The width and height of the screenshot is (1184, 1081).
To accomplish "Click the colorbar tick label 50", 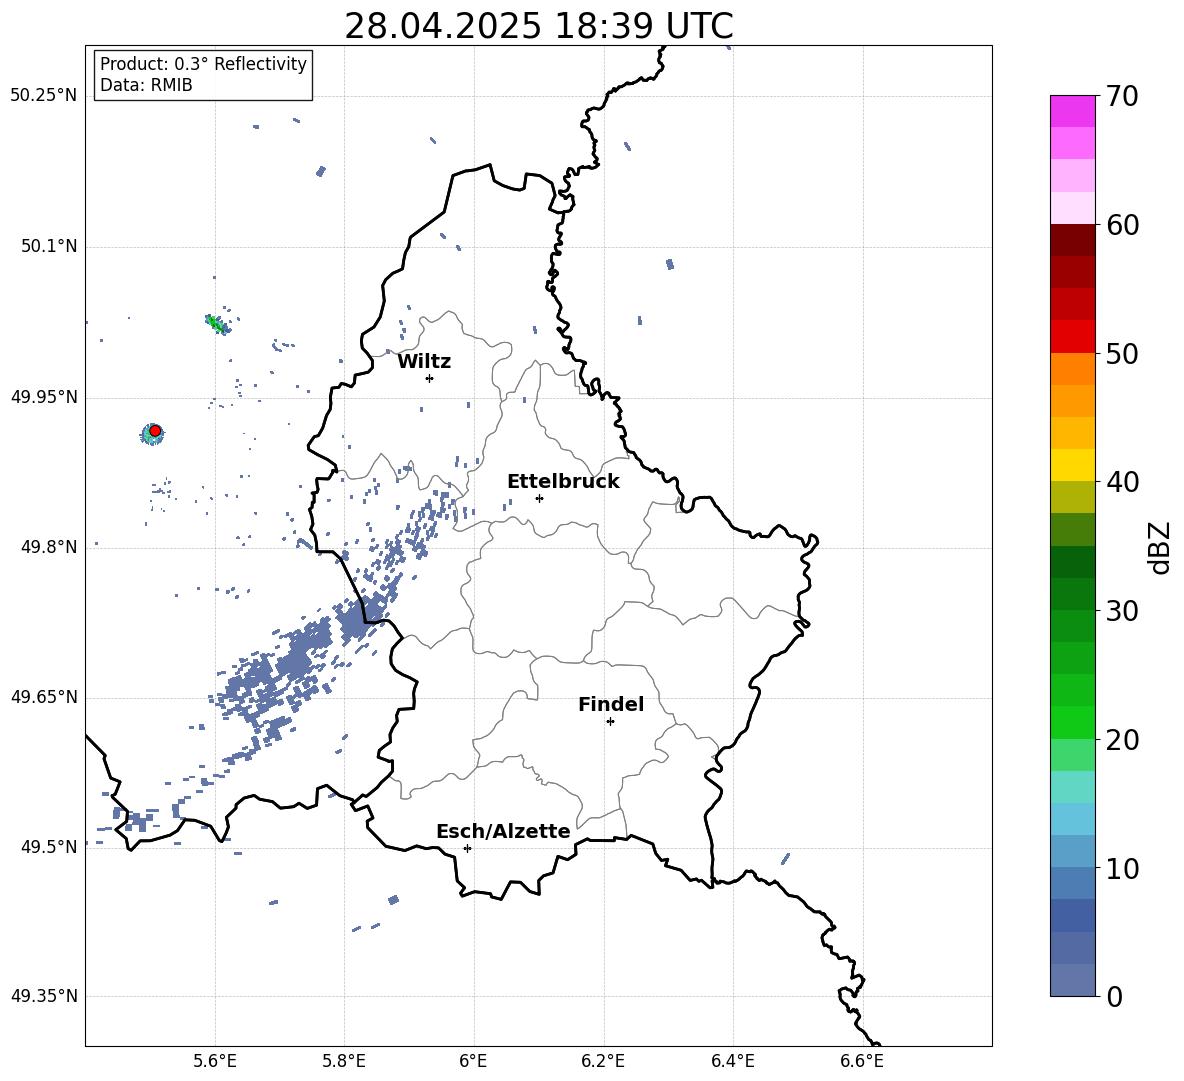I will click(1122, 353).
